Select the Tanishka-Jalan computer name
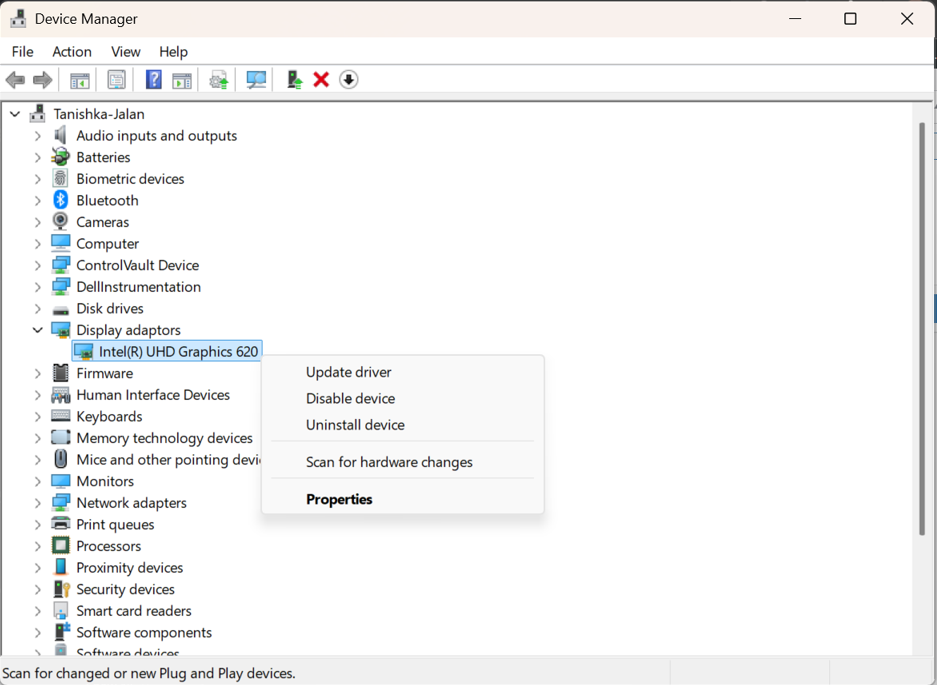The width and height of the screenshot is (937, 685). click(x=99, y=114)
